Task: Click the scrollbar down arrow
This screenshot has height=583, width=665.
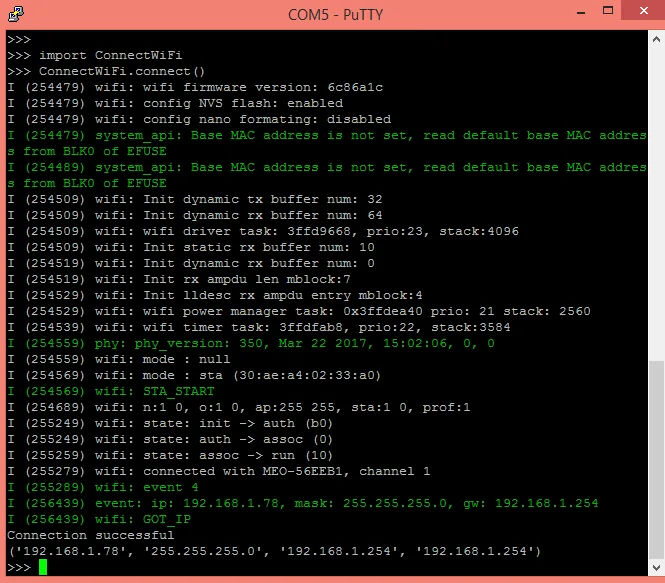Action: coord(656,567)
